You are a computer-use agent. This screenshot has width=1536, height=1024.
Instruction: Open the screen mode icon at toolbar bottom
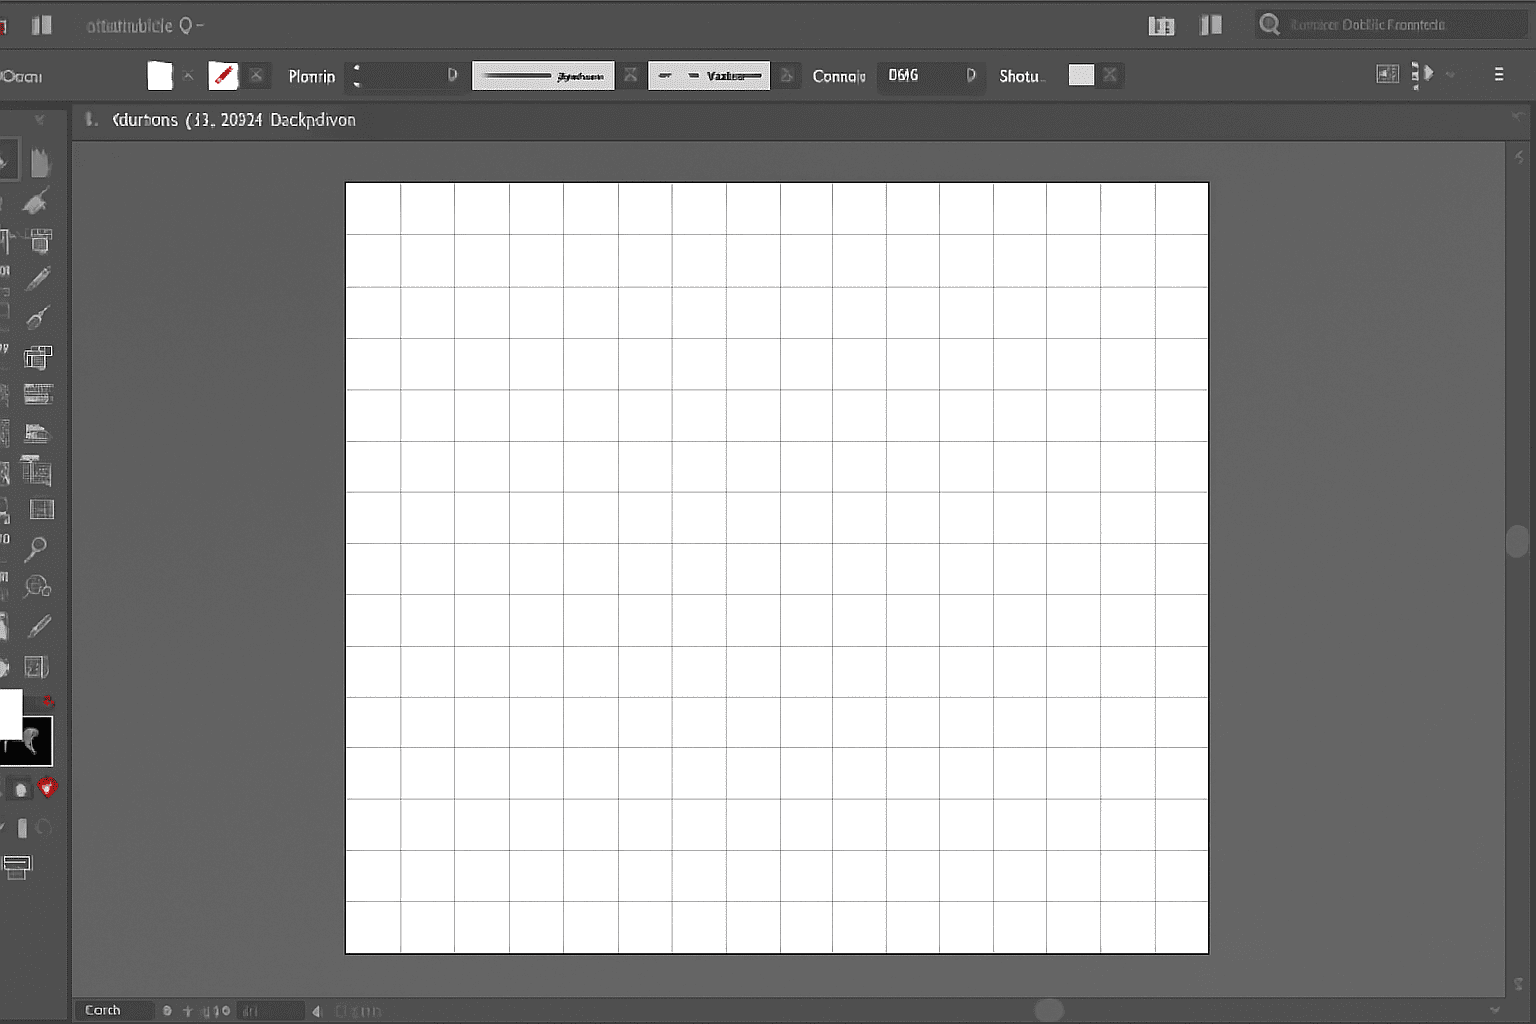pos(17,866)
